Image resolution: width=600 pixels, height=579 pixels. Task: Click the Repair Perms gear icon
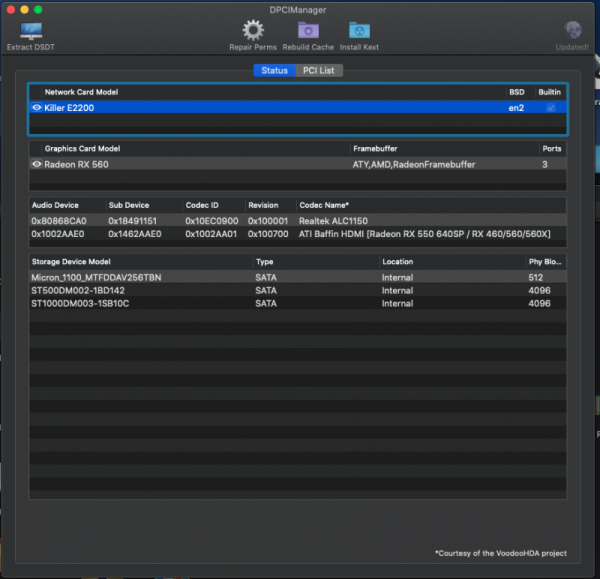pos(252,30)
